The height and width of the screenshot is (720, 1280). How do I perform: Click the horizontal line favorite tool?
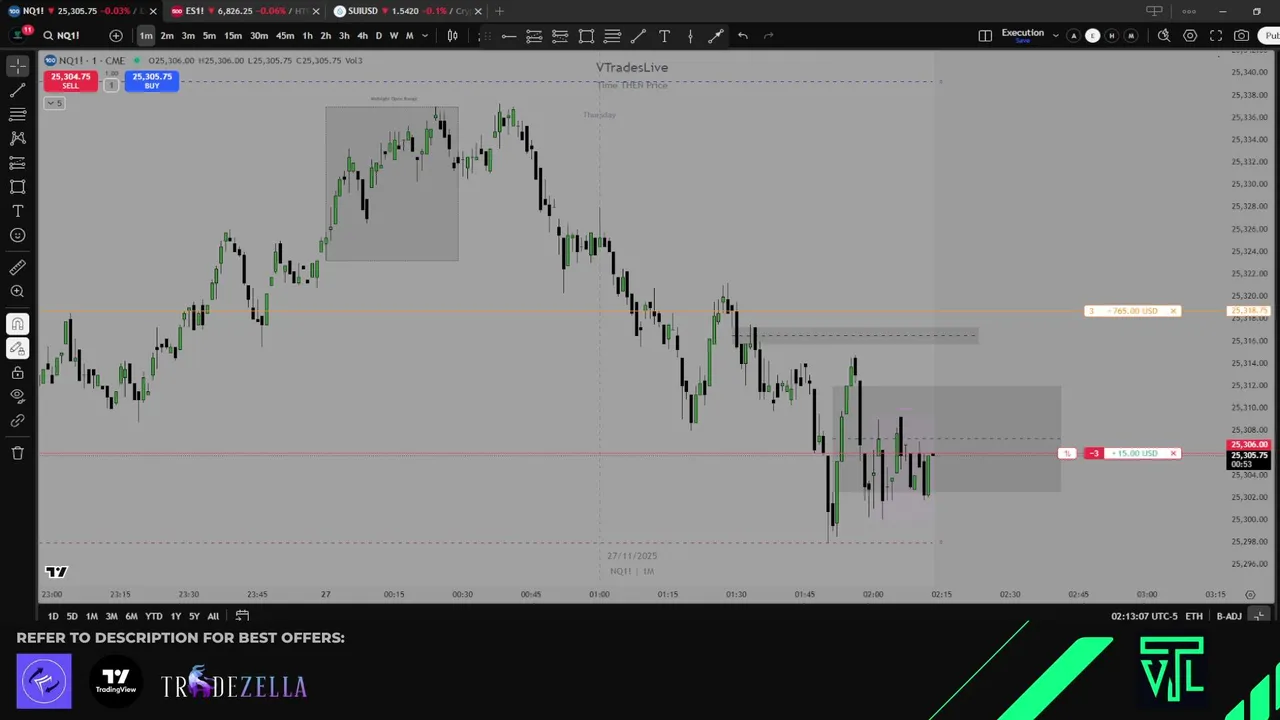(508, 36)
